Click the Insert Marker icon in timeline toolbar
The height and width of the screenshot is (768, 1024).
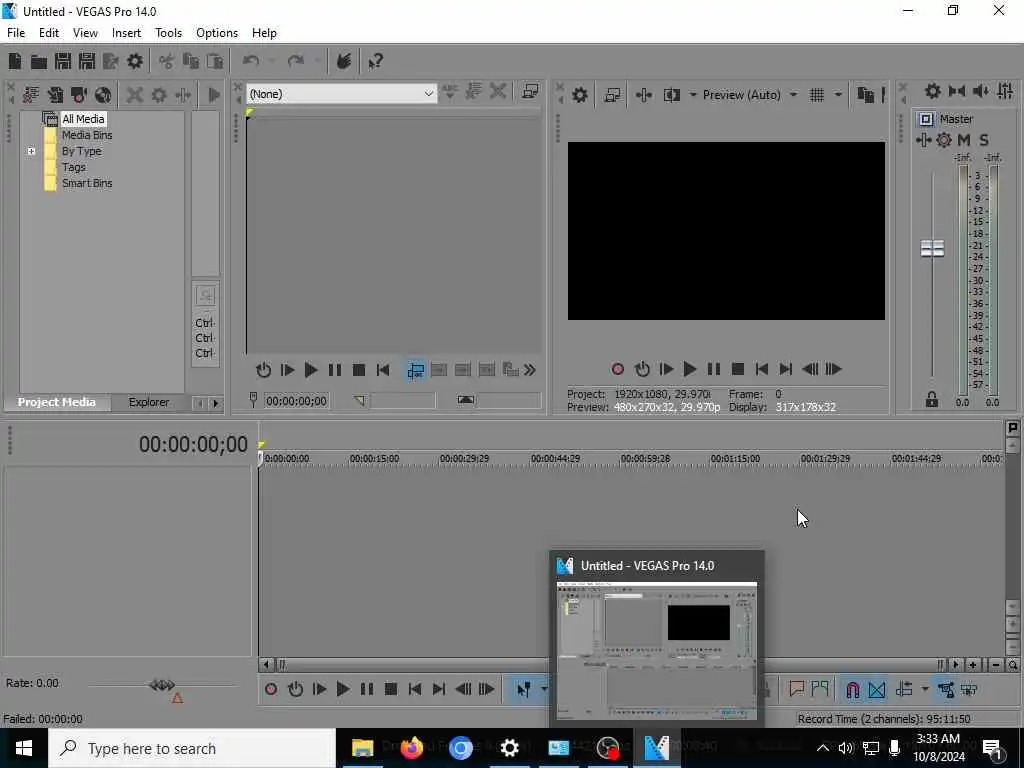[x=796, y=689]
